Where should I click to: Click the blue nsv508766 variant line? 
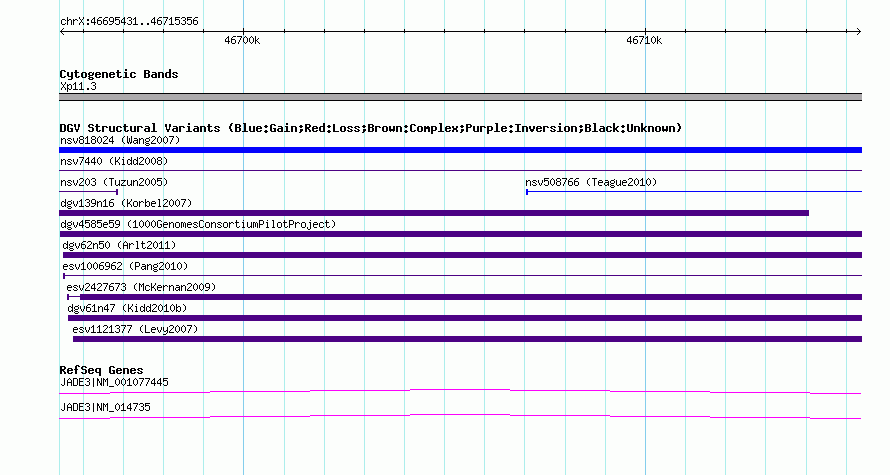[x=694, y=192]
